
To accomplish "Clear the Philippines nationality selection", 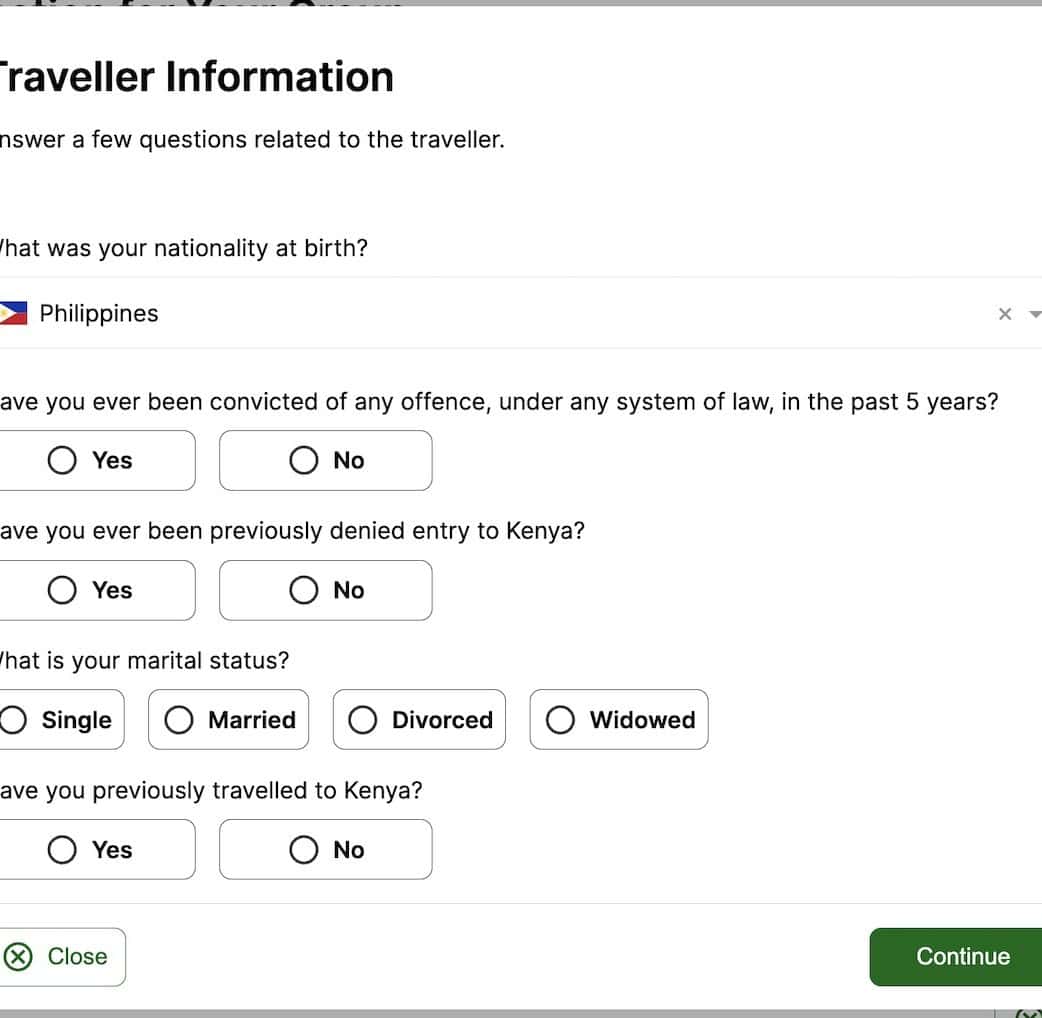I will (x=1005, y=314).
